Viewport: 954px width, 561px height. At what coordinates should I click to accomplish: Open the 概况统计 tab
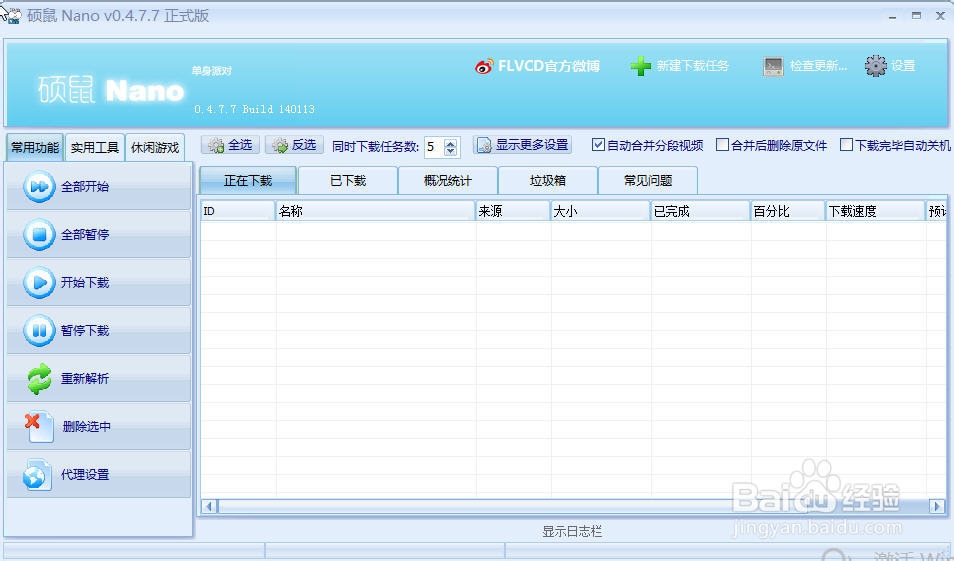click(x=448, y=181)
